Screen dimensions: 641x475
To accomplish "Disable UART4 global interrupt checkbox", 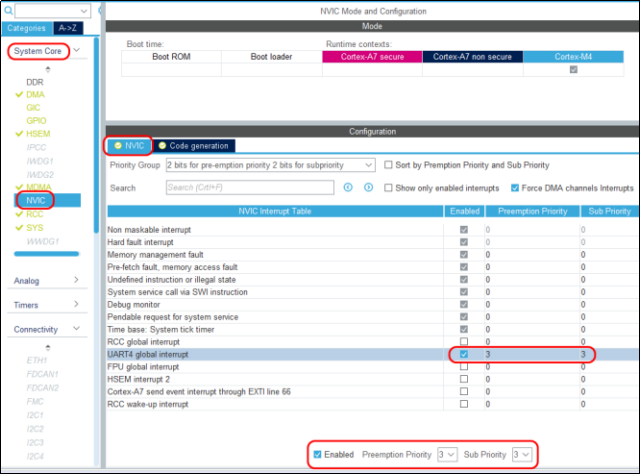I will click(464, 354).
